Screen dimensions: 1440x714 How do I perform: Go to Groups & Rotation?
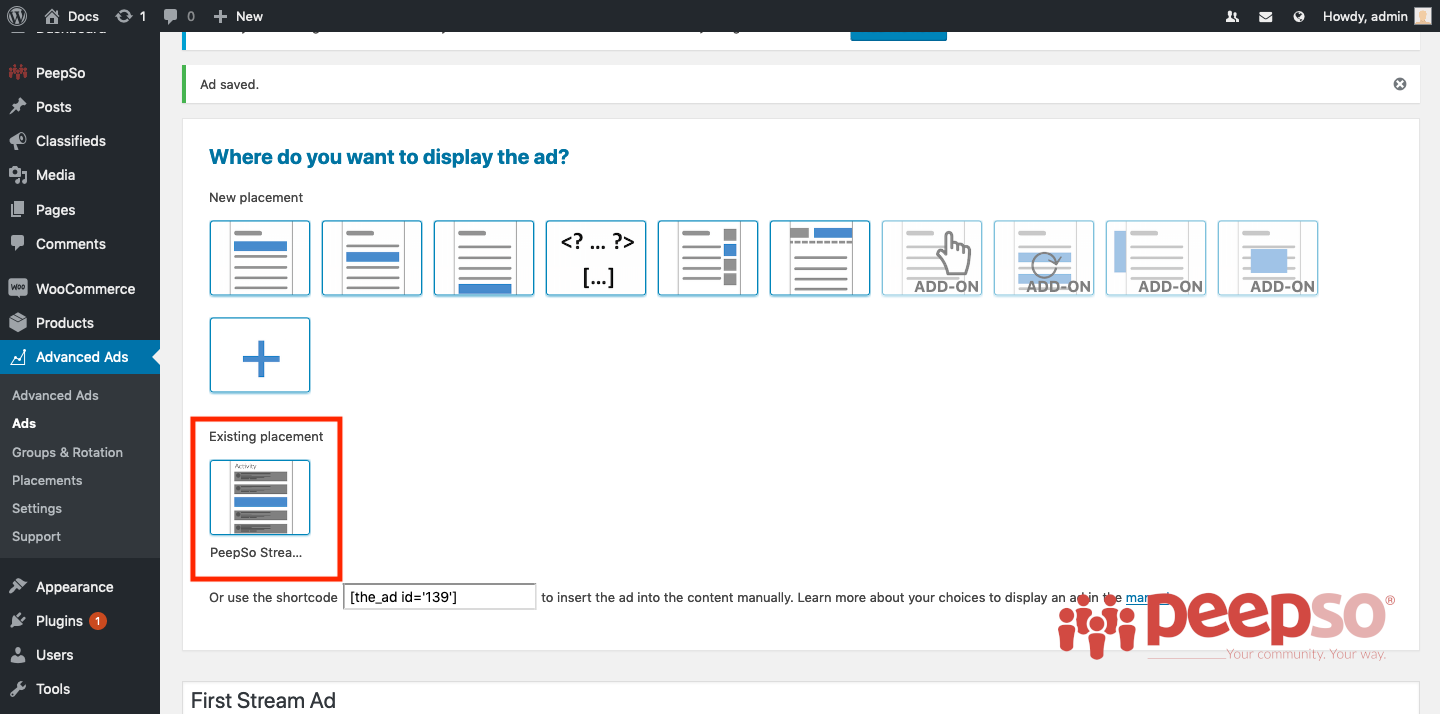tap(67, 452)
